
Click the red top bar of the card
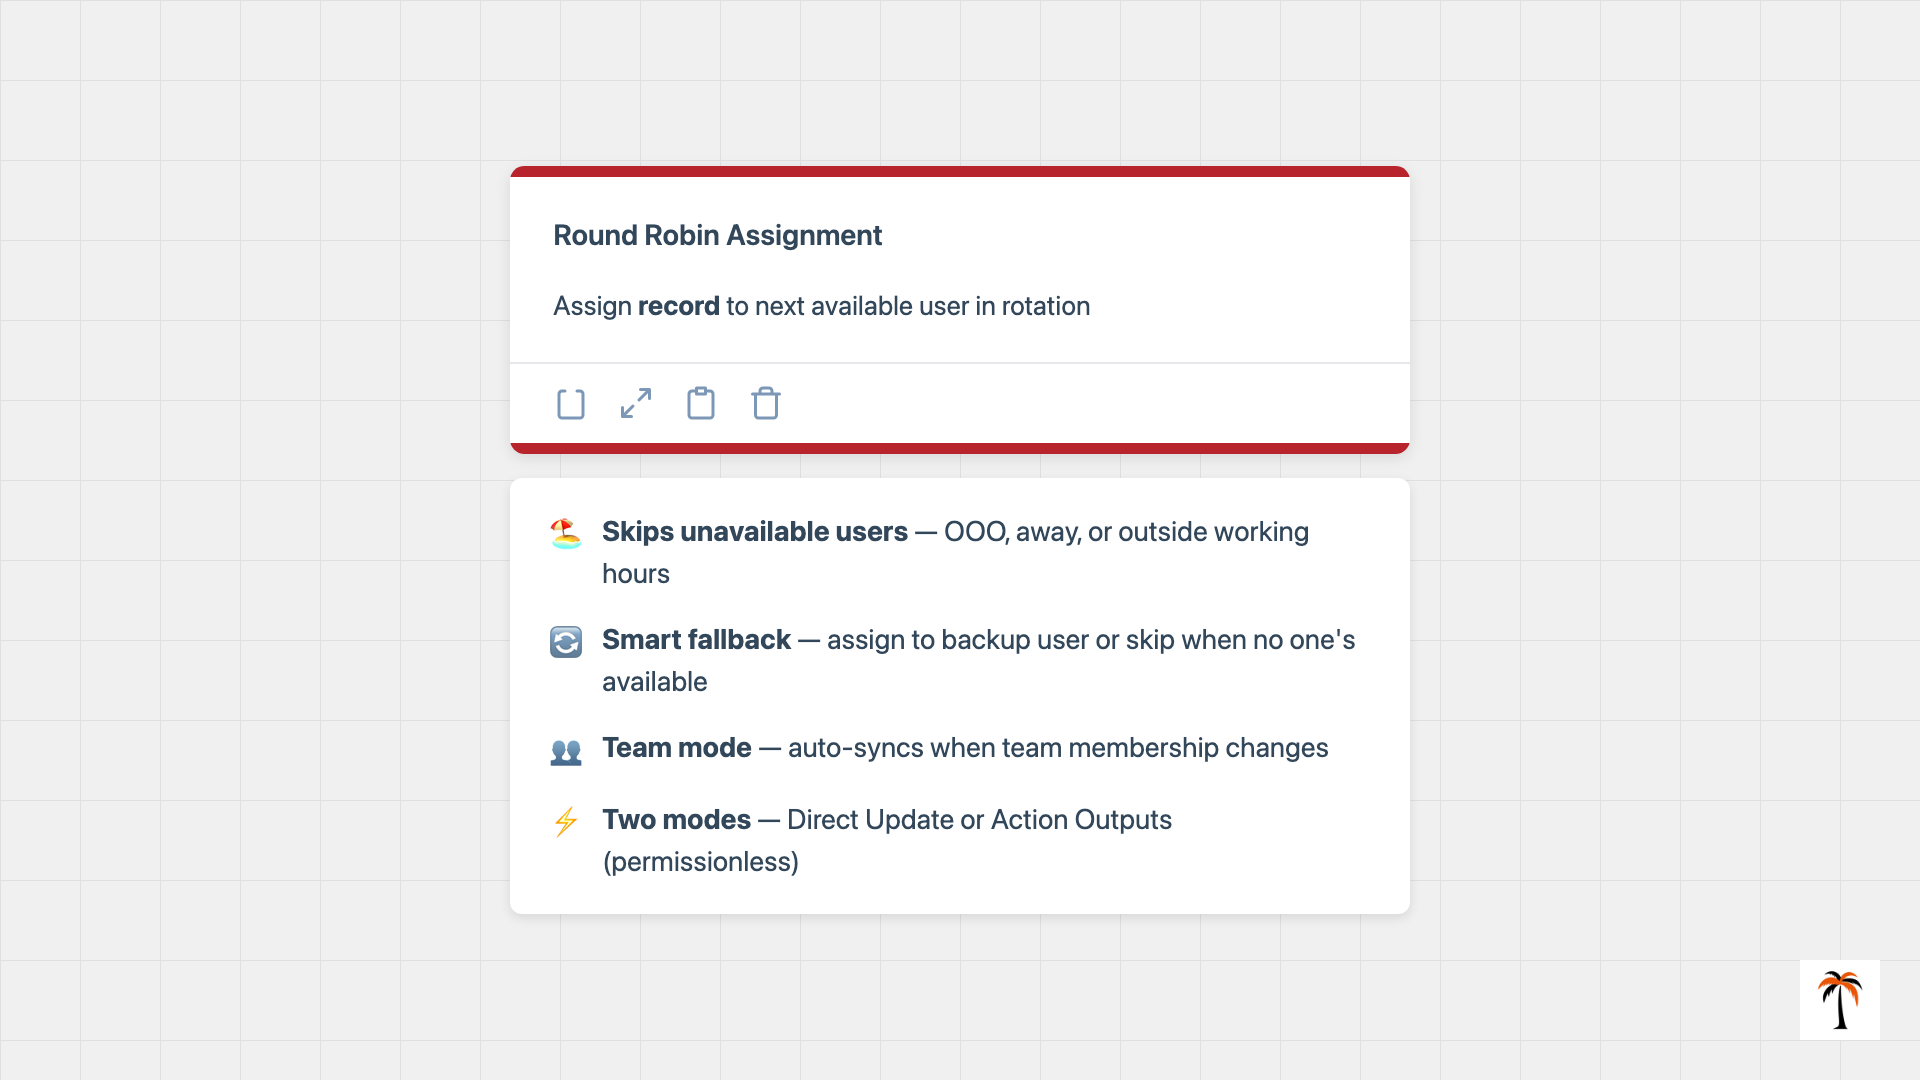(960, 172)
